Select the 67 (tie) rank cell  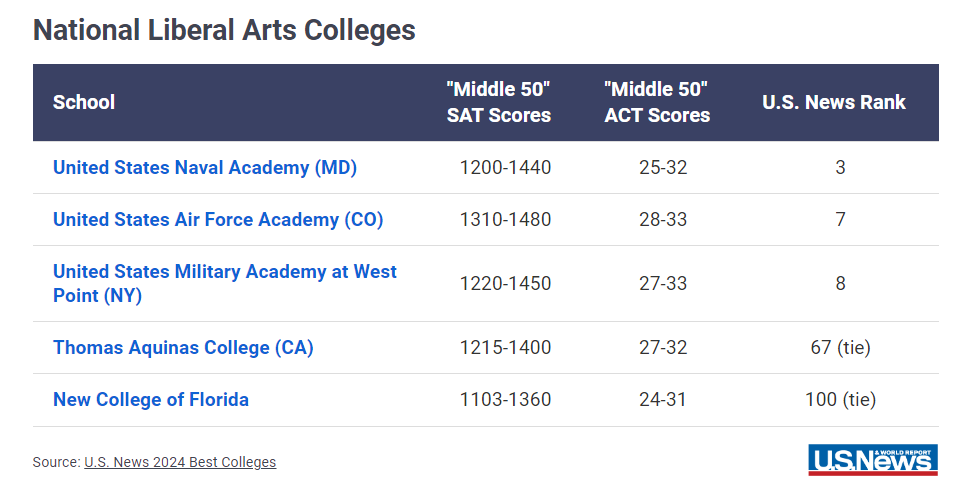click(x=840, y=348)
